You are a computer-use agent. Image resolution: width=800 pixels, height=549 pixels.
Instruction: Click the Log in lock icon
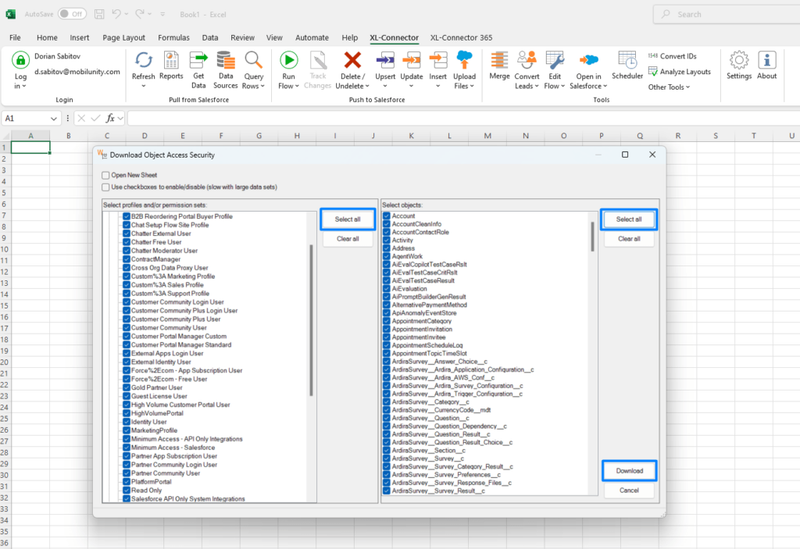[x=20, y=60]
